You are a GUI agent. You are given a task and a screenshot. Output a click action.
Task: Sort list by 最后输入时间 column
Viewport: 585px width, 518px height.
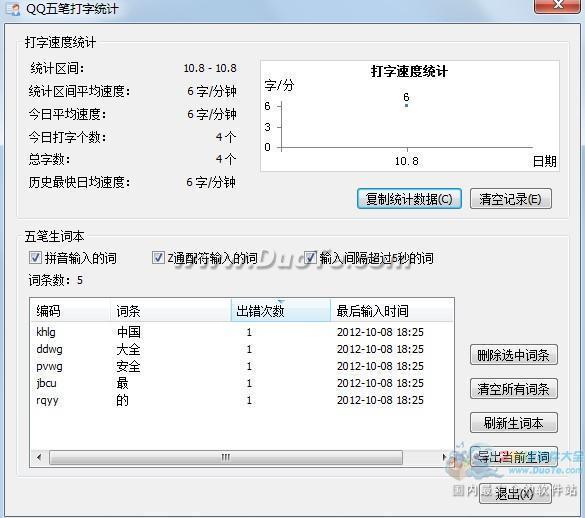[x=392, y=311]
